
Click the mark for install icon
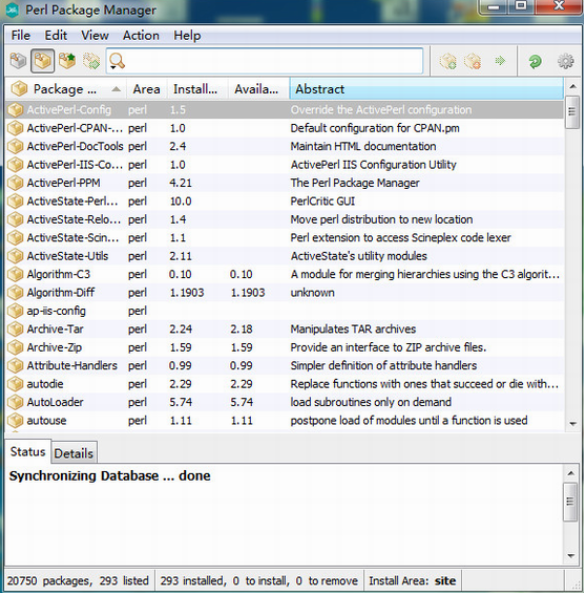[x=448, y=61]
